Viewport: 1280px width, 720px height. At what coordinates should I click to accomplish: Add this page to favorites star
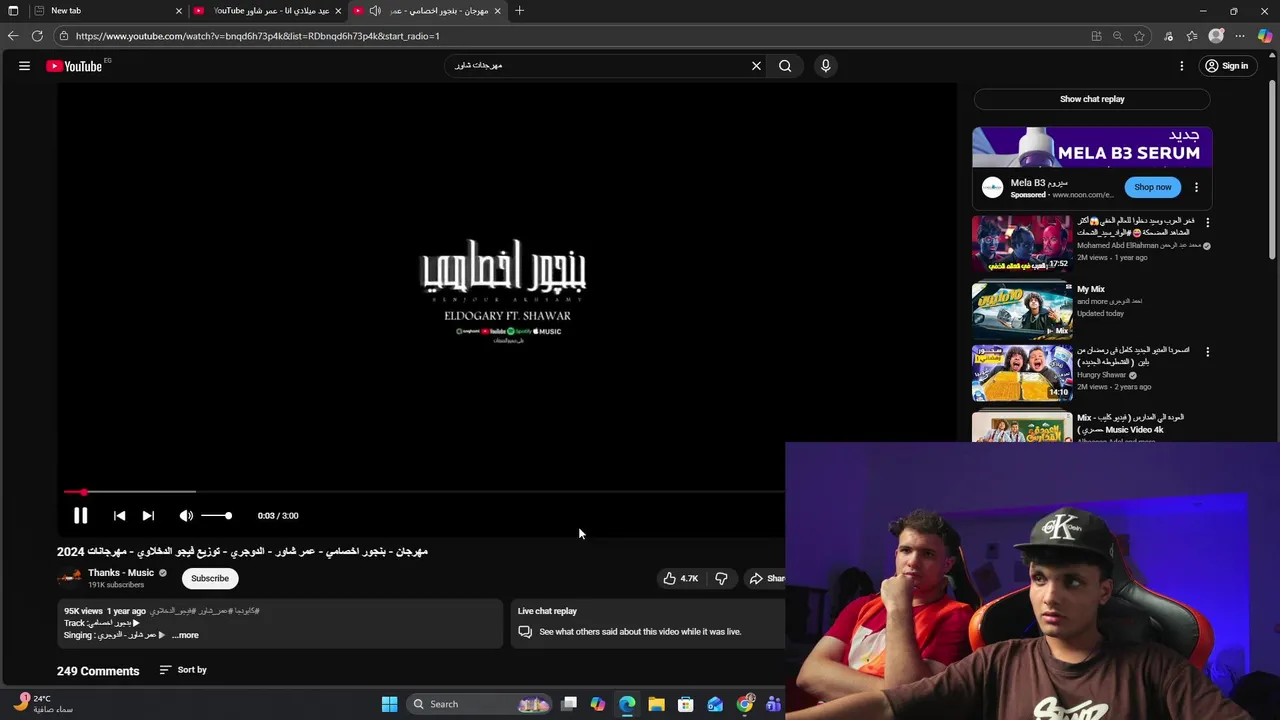coord(1139,36)
